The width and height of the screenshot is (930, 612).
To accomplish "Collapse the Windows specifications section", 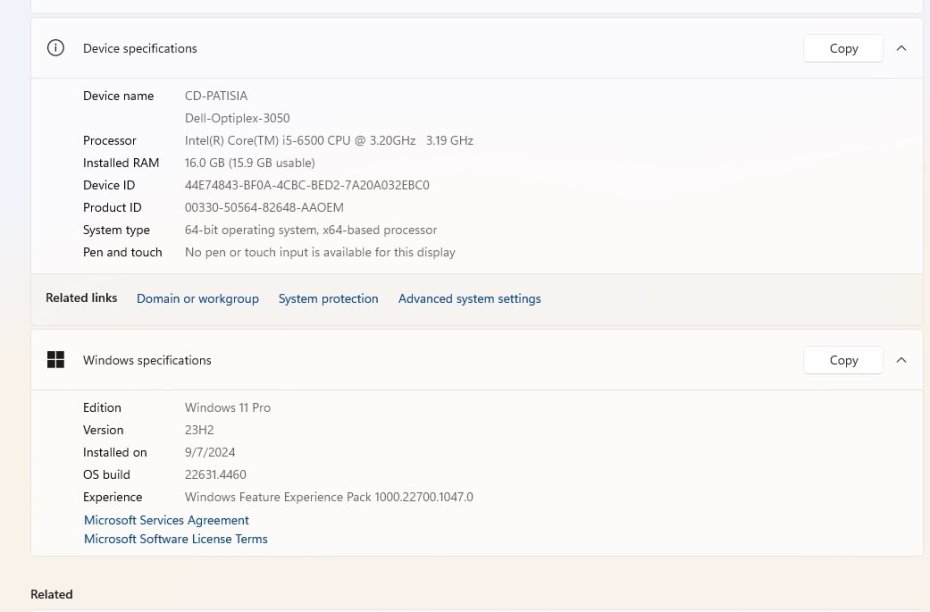I will [x=901, y=360].
